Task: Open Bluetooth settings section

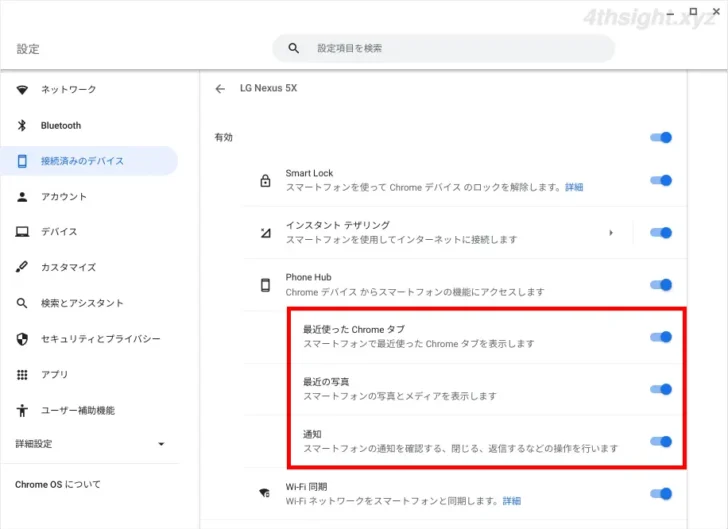Action: [61, 125]
